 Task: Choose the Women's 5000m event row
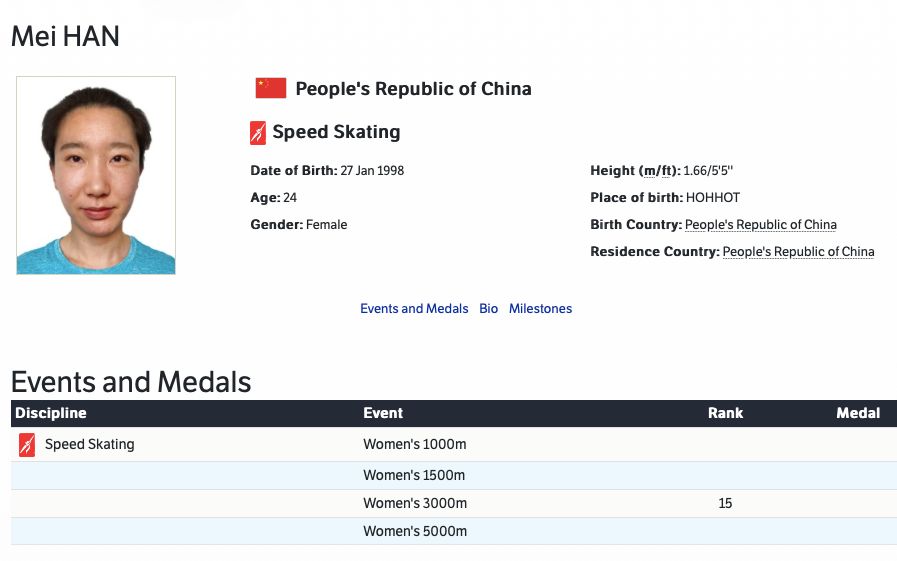pyautogui.click(x=414, y=531)
